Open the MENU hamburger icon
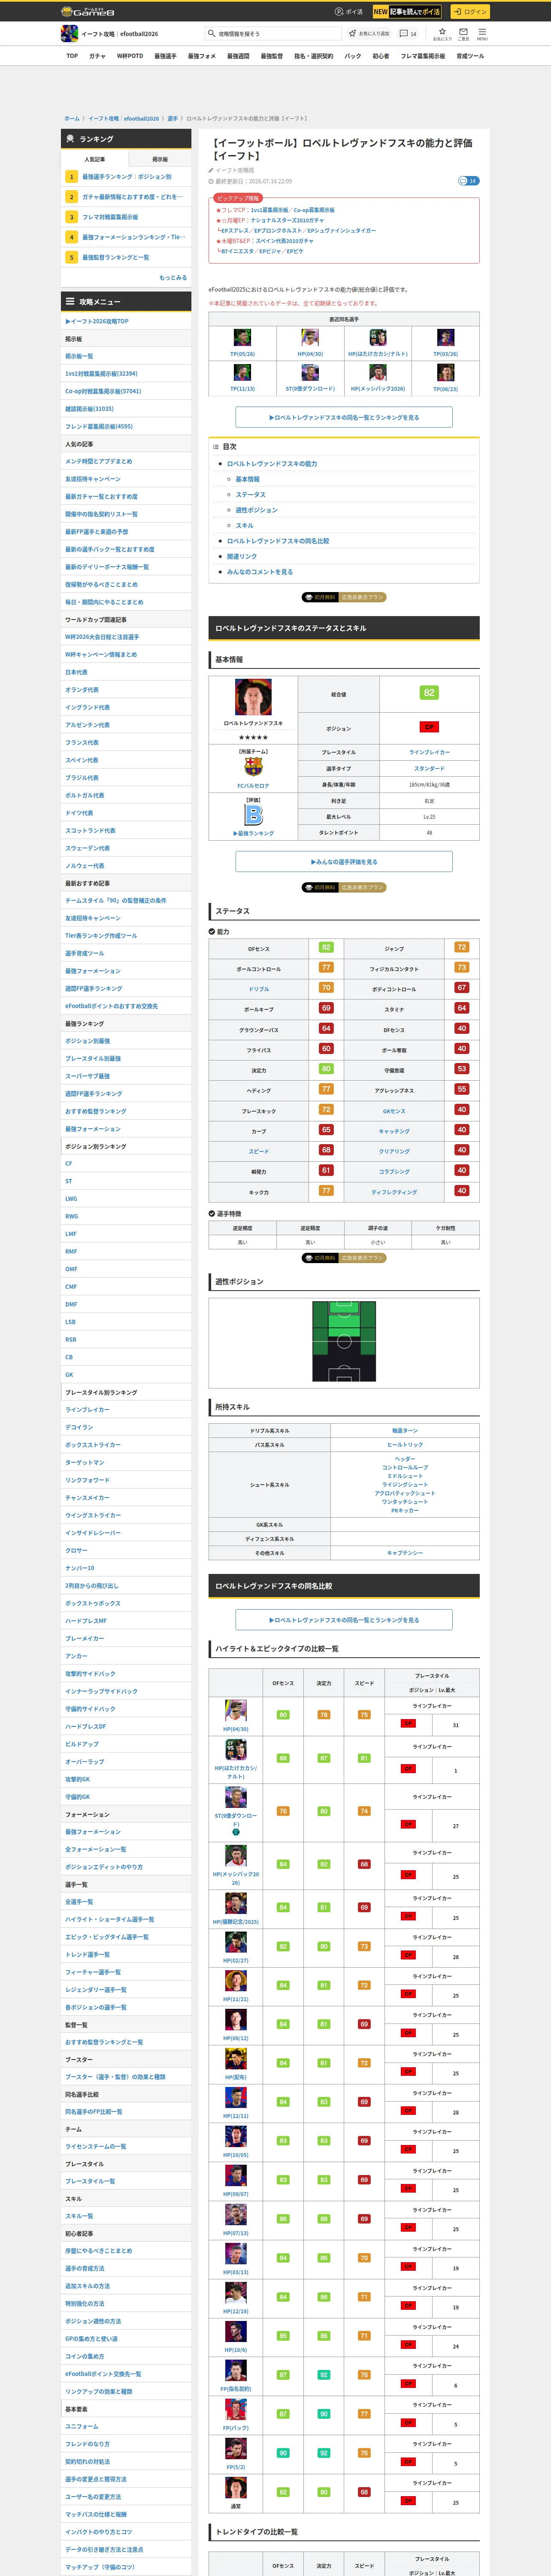Image resolution: width=551 pixels, height=2576 pixels. click(482, 33)
